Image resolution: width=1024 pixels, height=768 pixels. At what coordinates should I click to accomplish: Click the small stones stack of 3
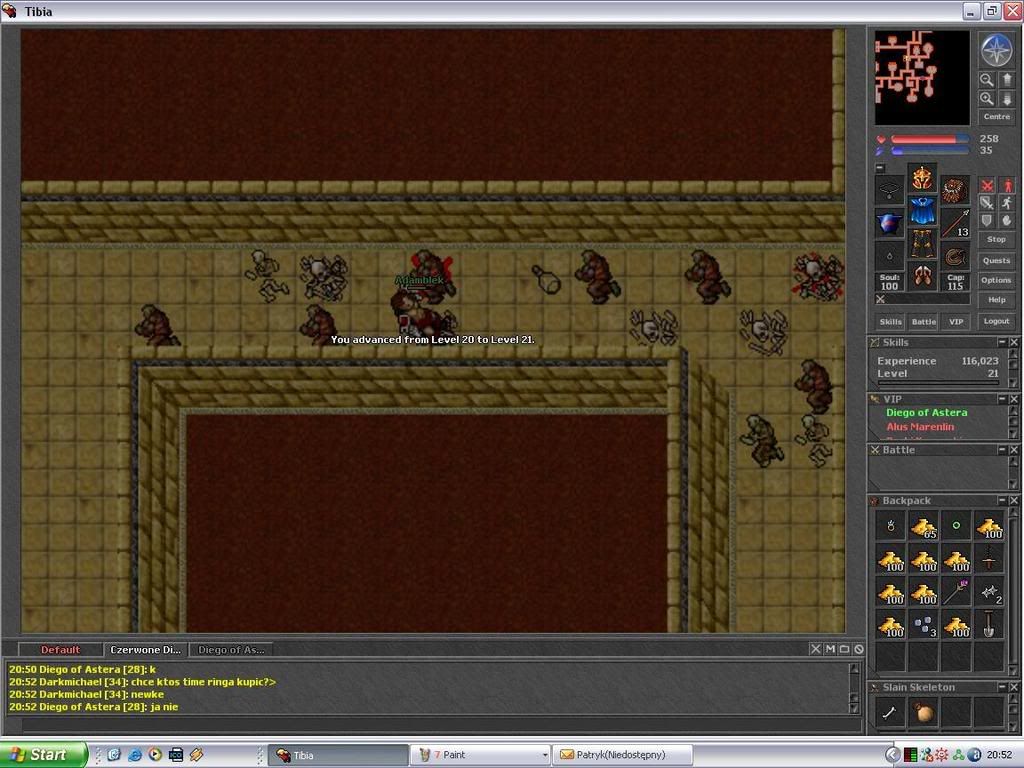tap(923, 625)
